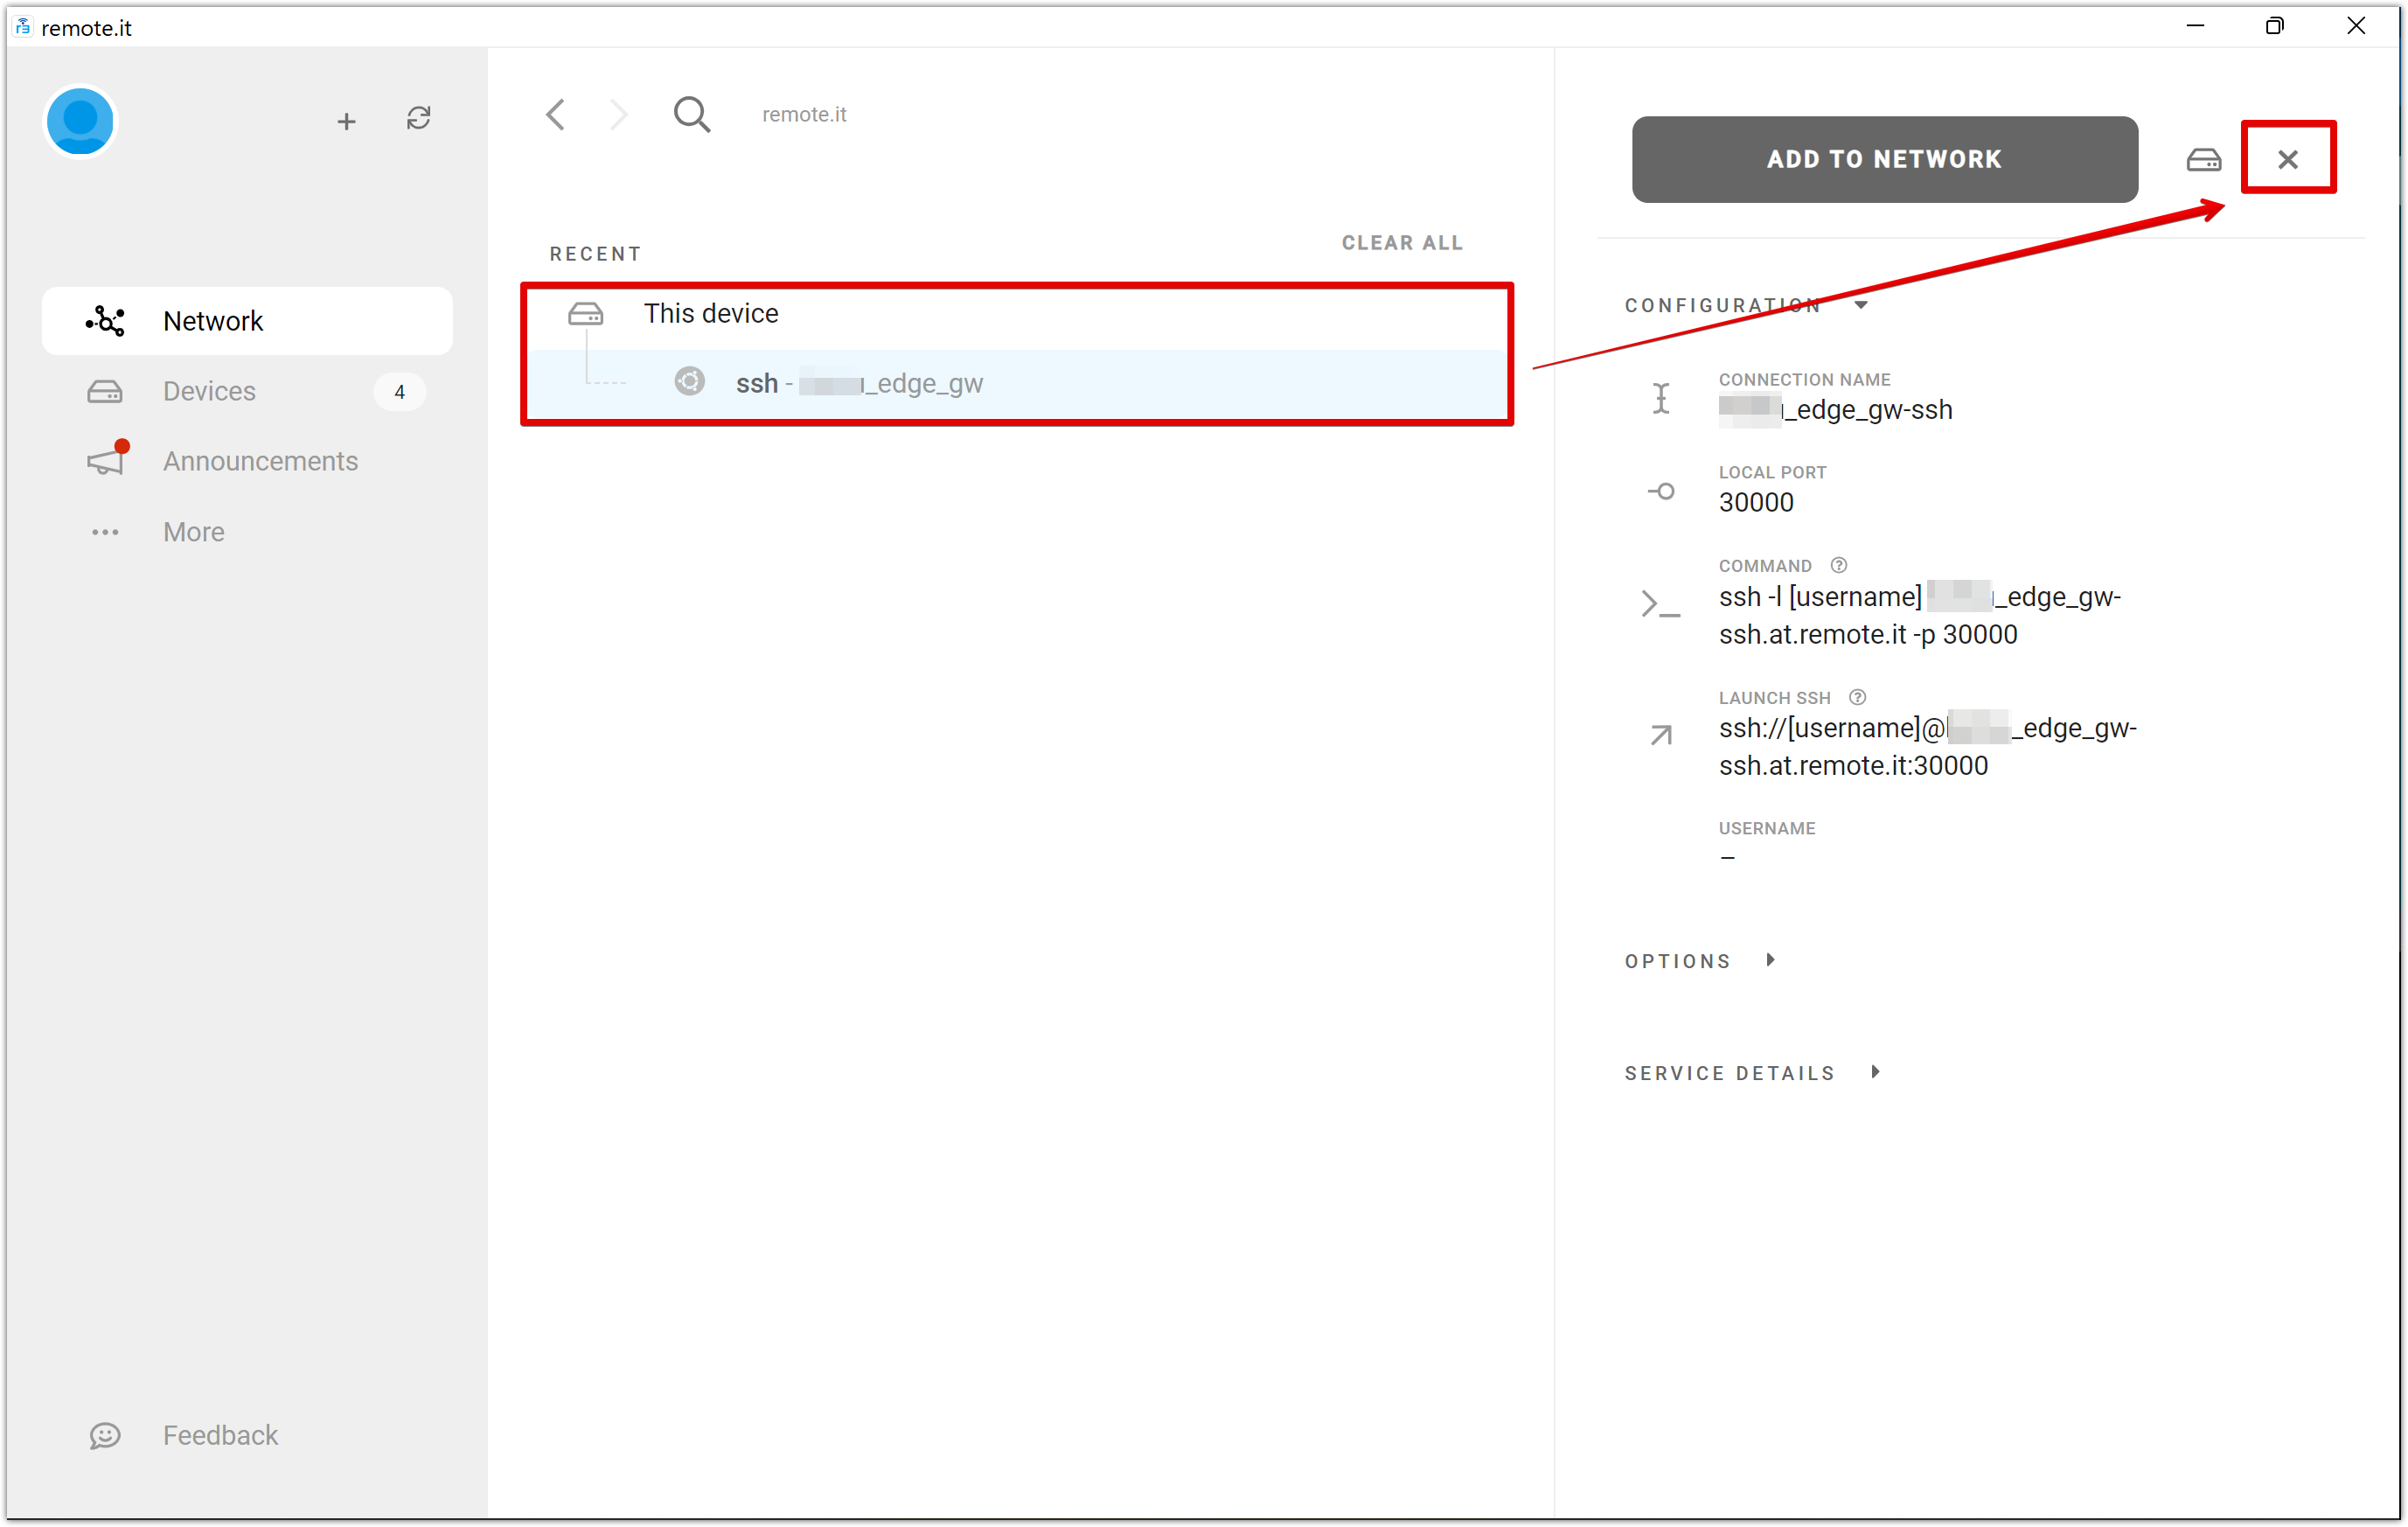Image resolution: width=2408 pixels, height=1527 pixels.
Task: Click the plus icon to add device
Action: 346,121
